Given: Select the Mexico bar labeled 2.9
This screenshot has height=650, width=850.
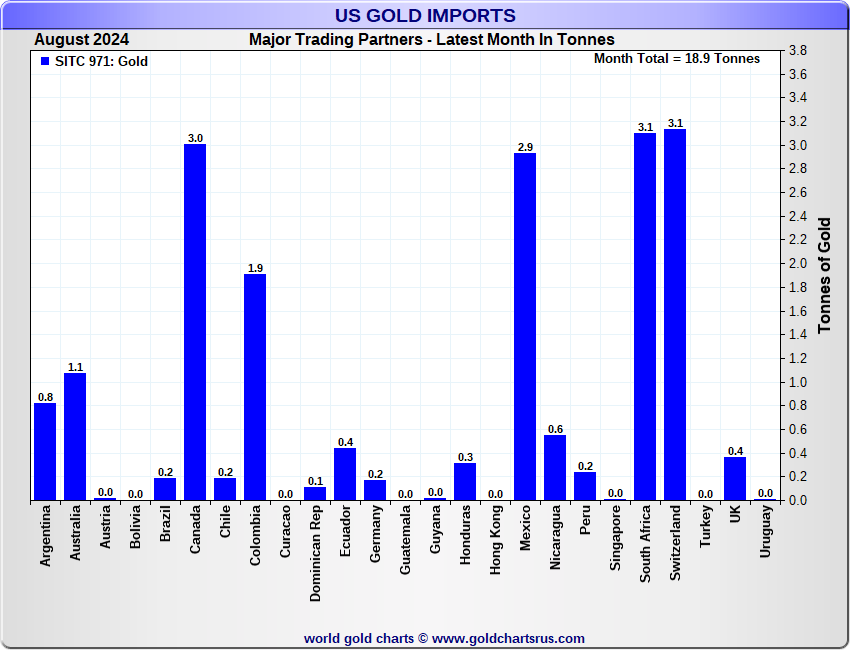Looking at the screenshot, I should coord(525,326).
